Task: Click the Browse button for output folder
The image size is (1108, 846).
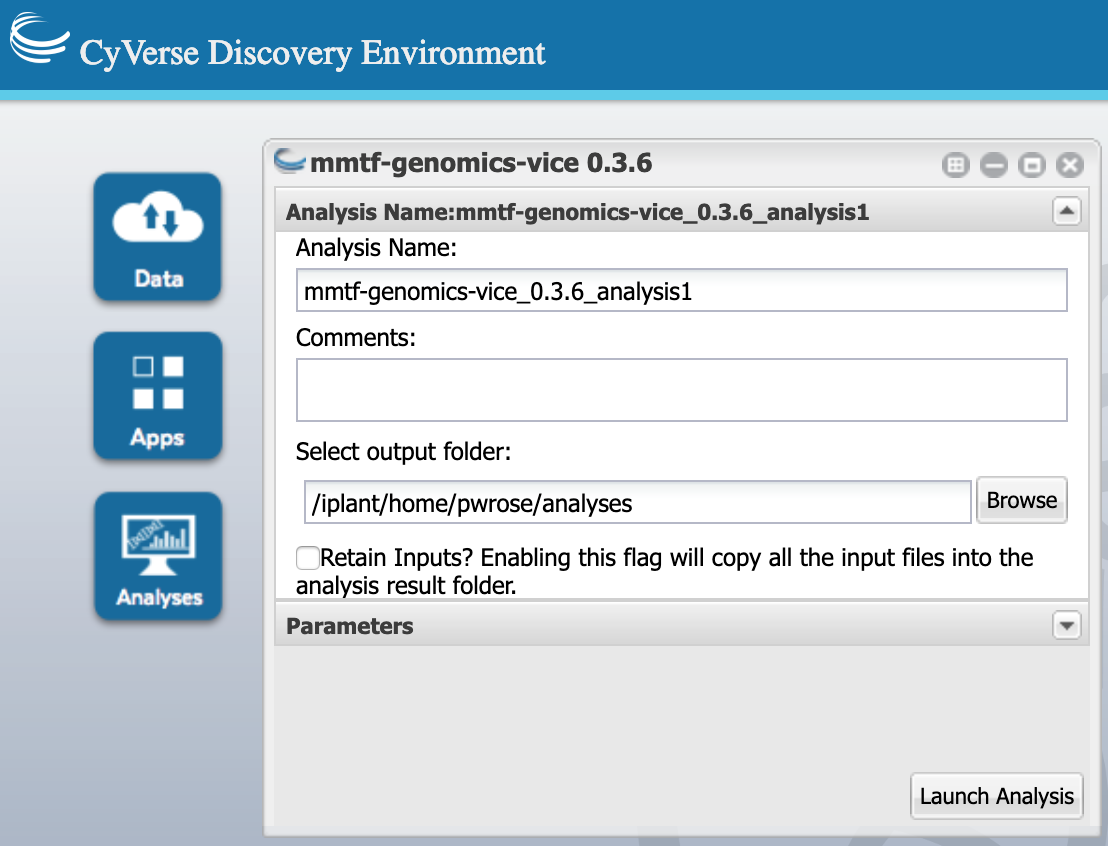Action: (1021, 500)
